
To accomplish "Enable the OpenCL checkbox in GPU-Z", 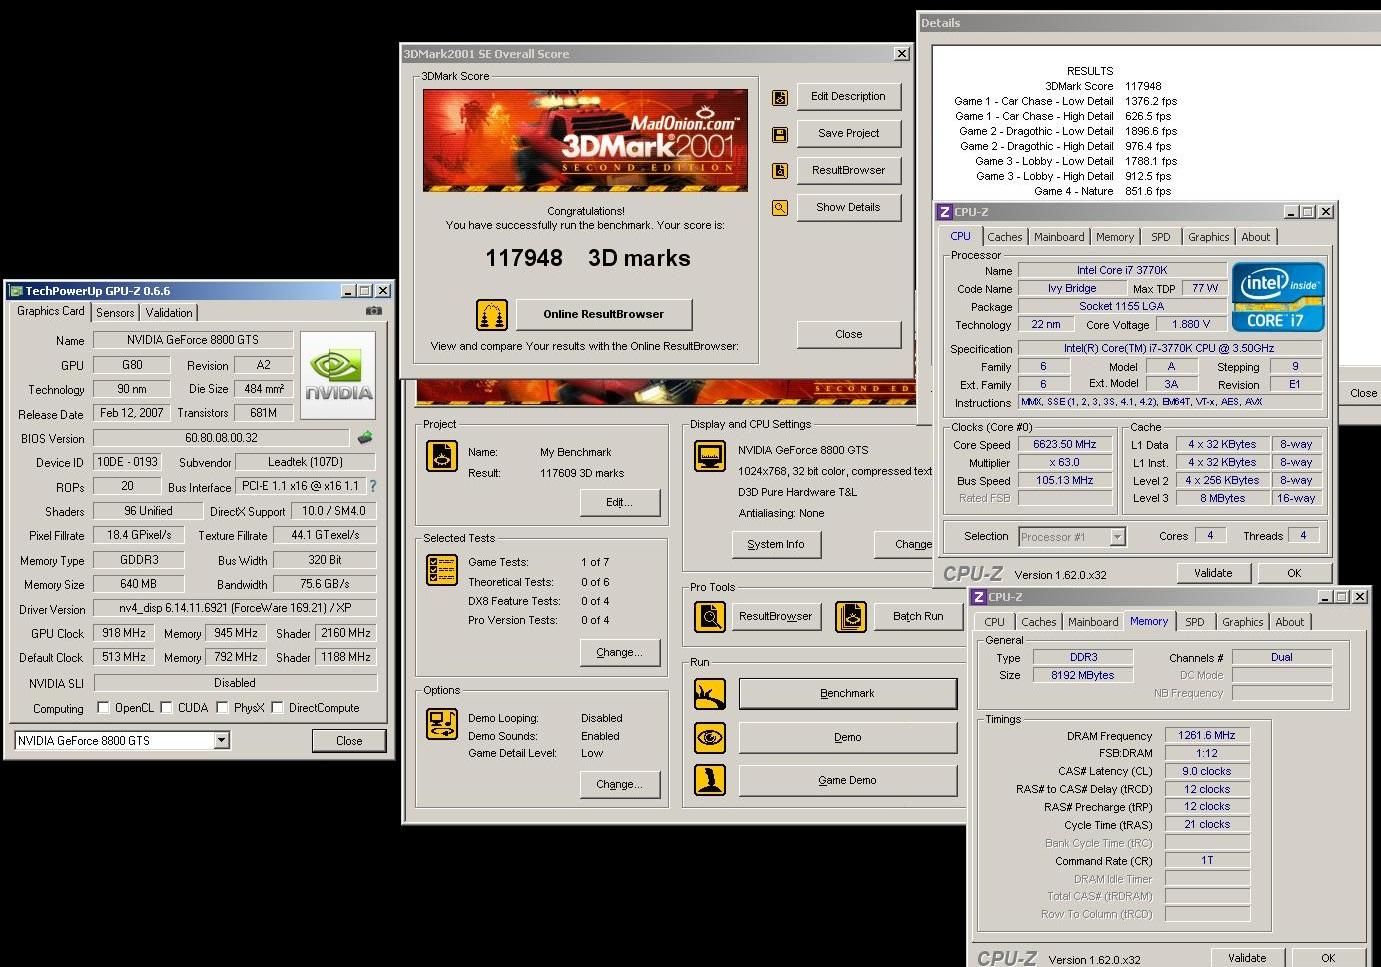I will coord(103,708).
